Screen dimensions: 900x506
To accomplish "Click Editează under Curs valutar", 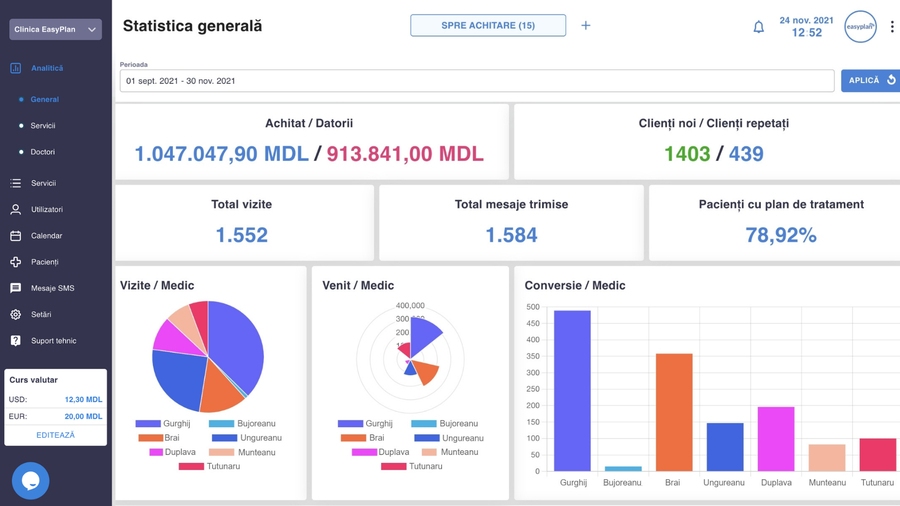I will 56,435.
